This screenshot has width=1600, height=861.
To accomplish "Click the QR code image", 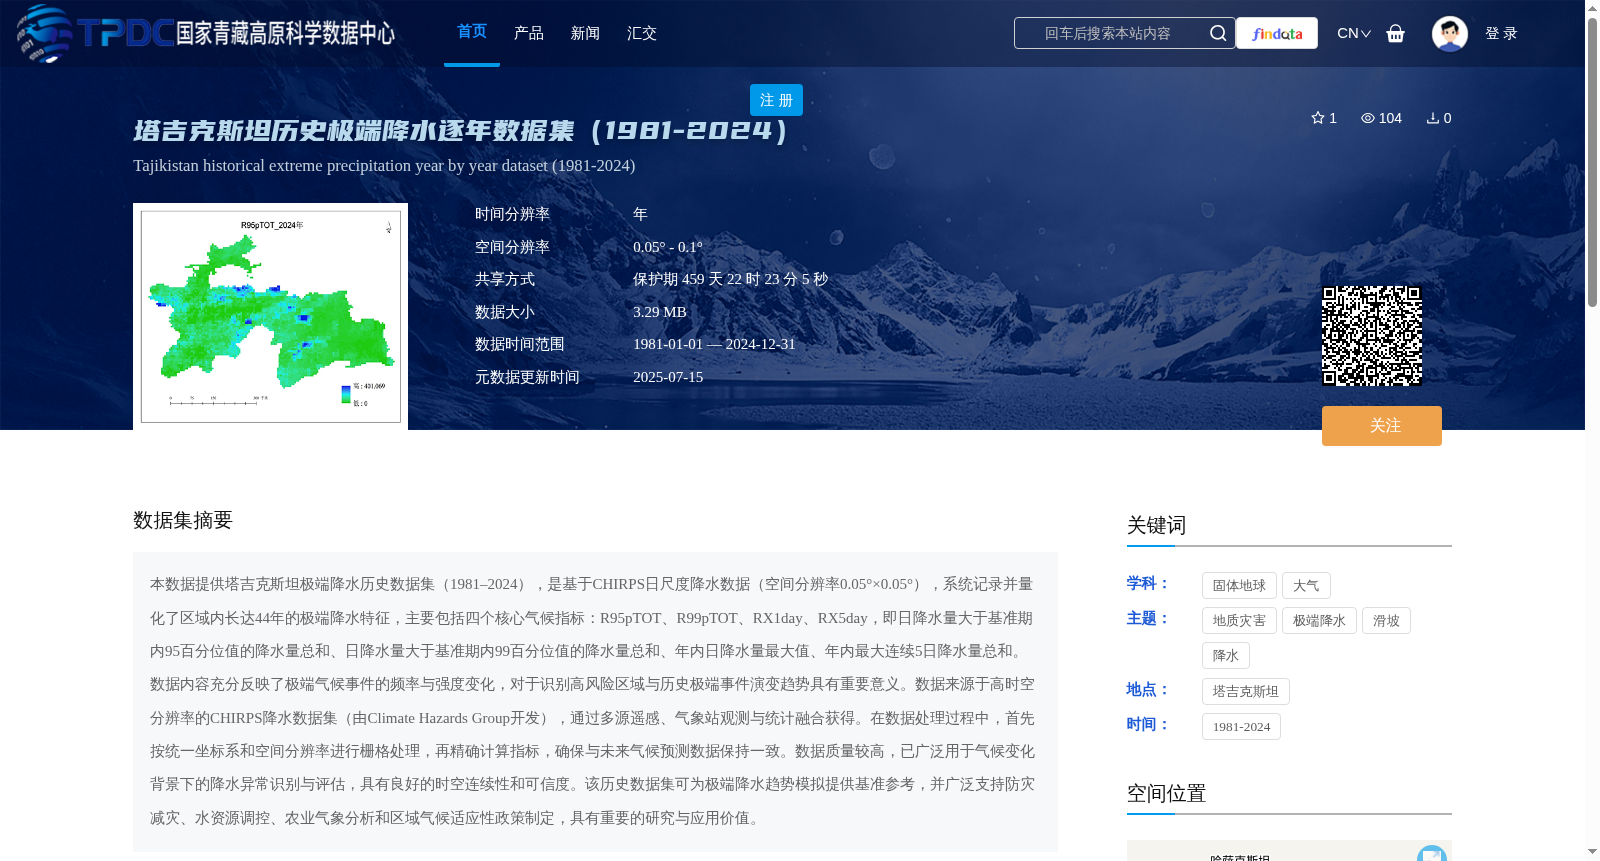I will coord(1372,336).
